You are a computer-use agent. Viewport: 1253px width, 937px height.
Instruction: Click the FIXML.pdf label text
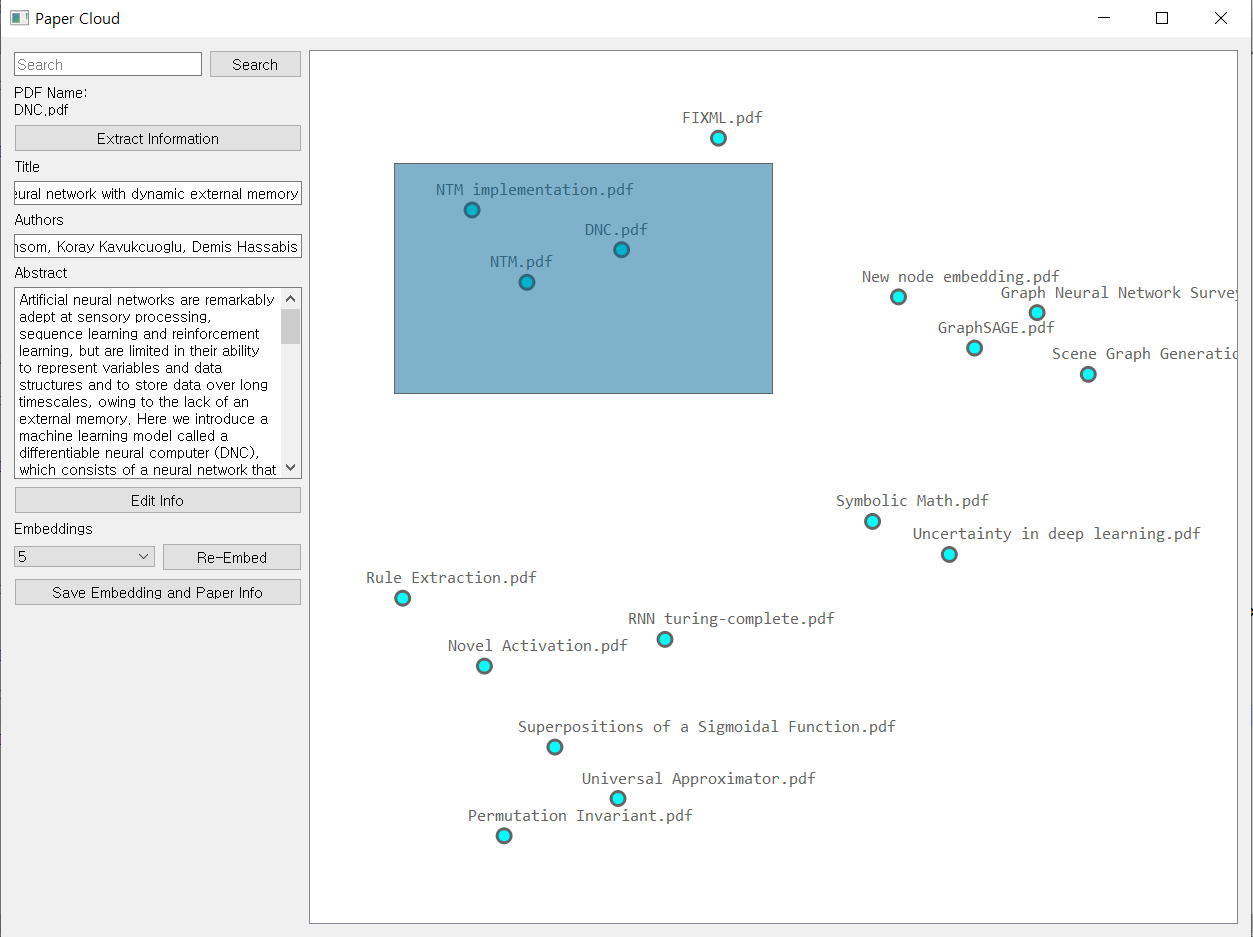722,117
